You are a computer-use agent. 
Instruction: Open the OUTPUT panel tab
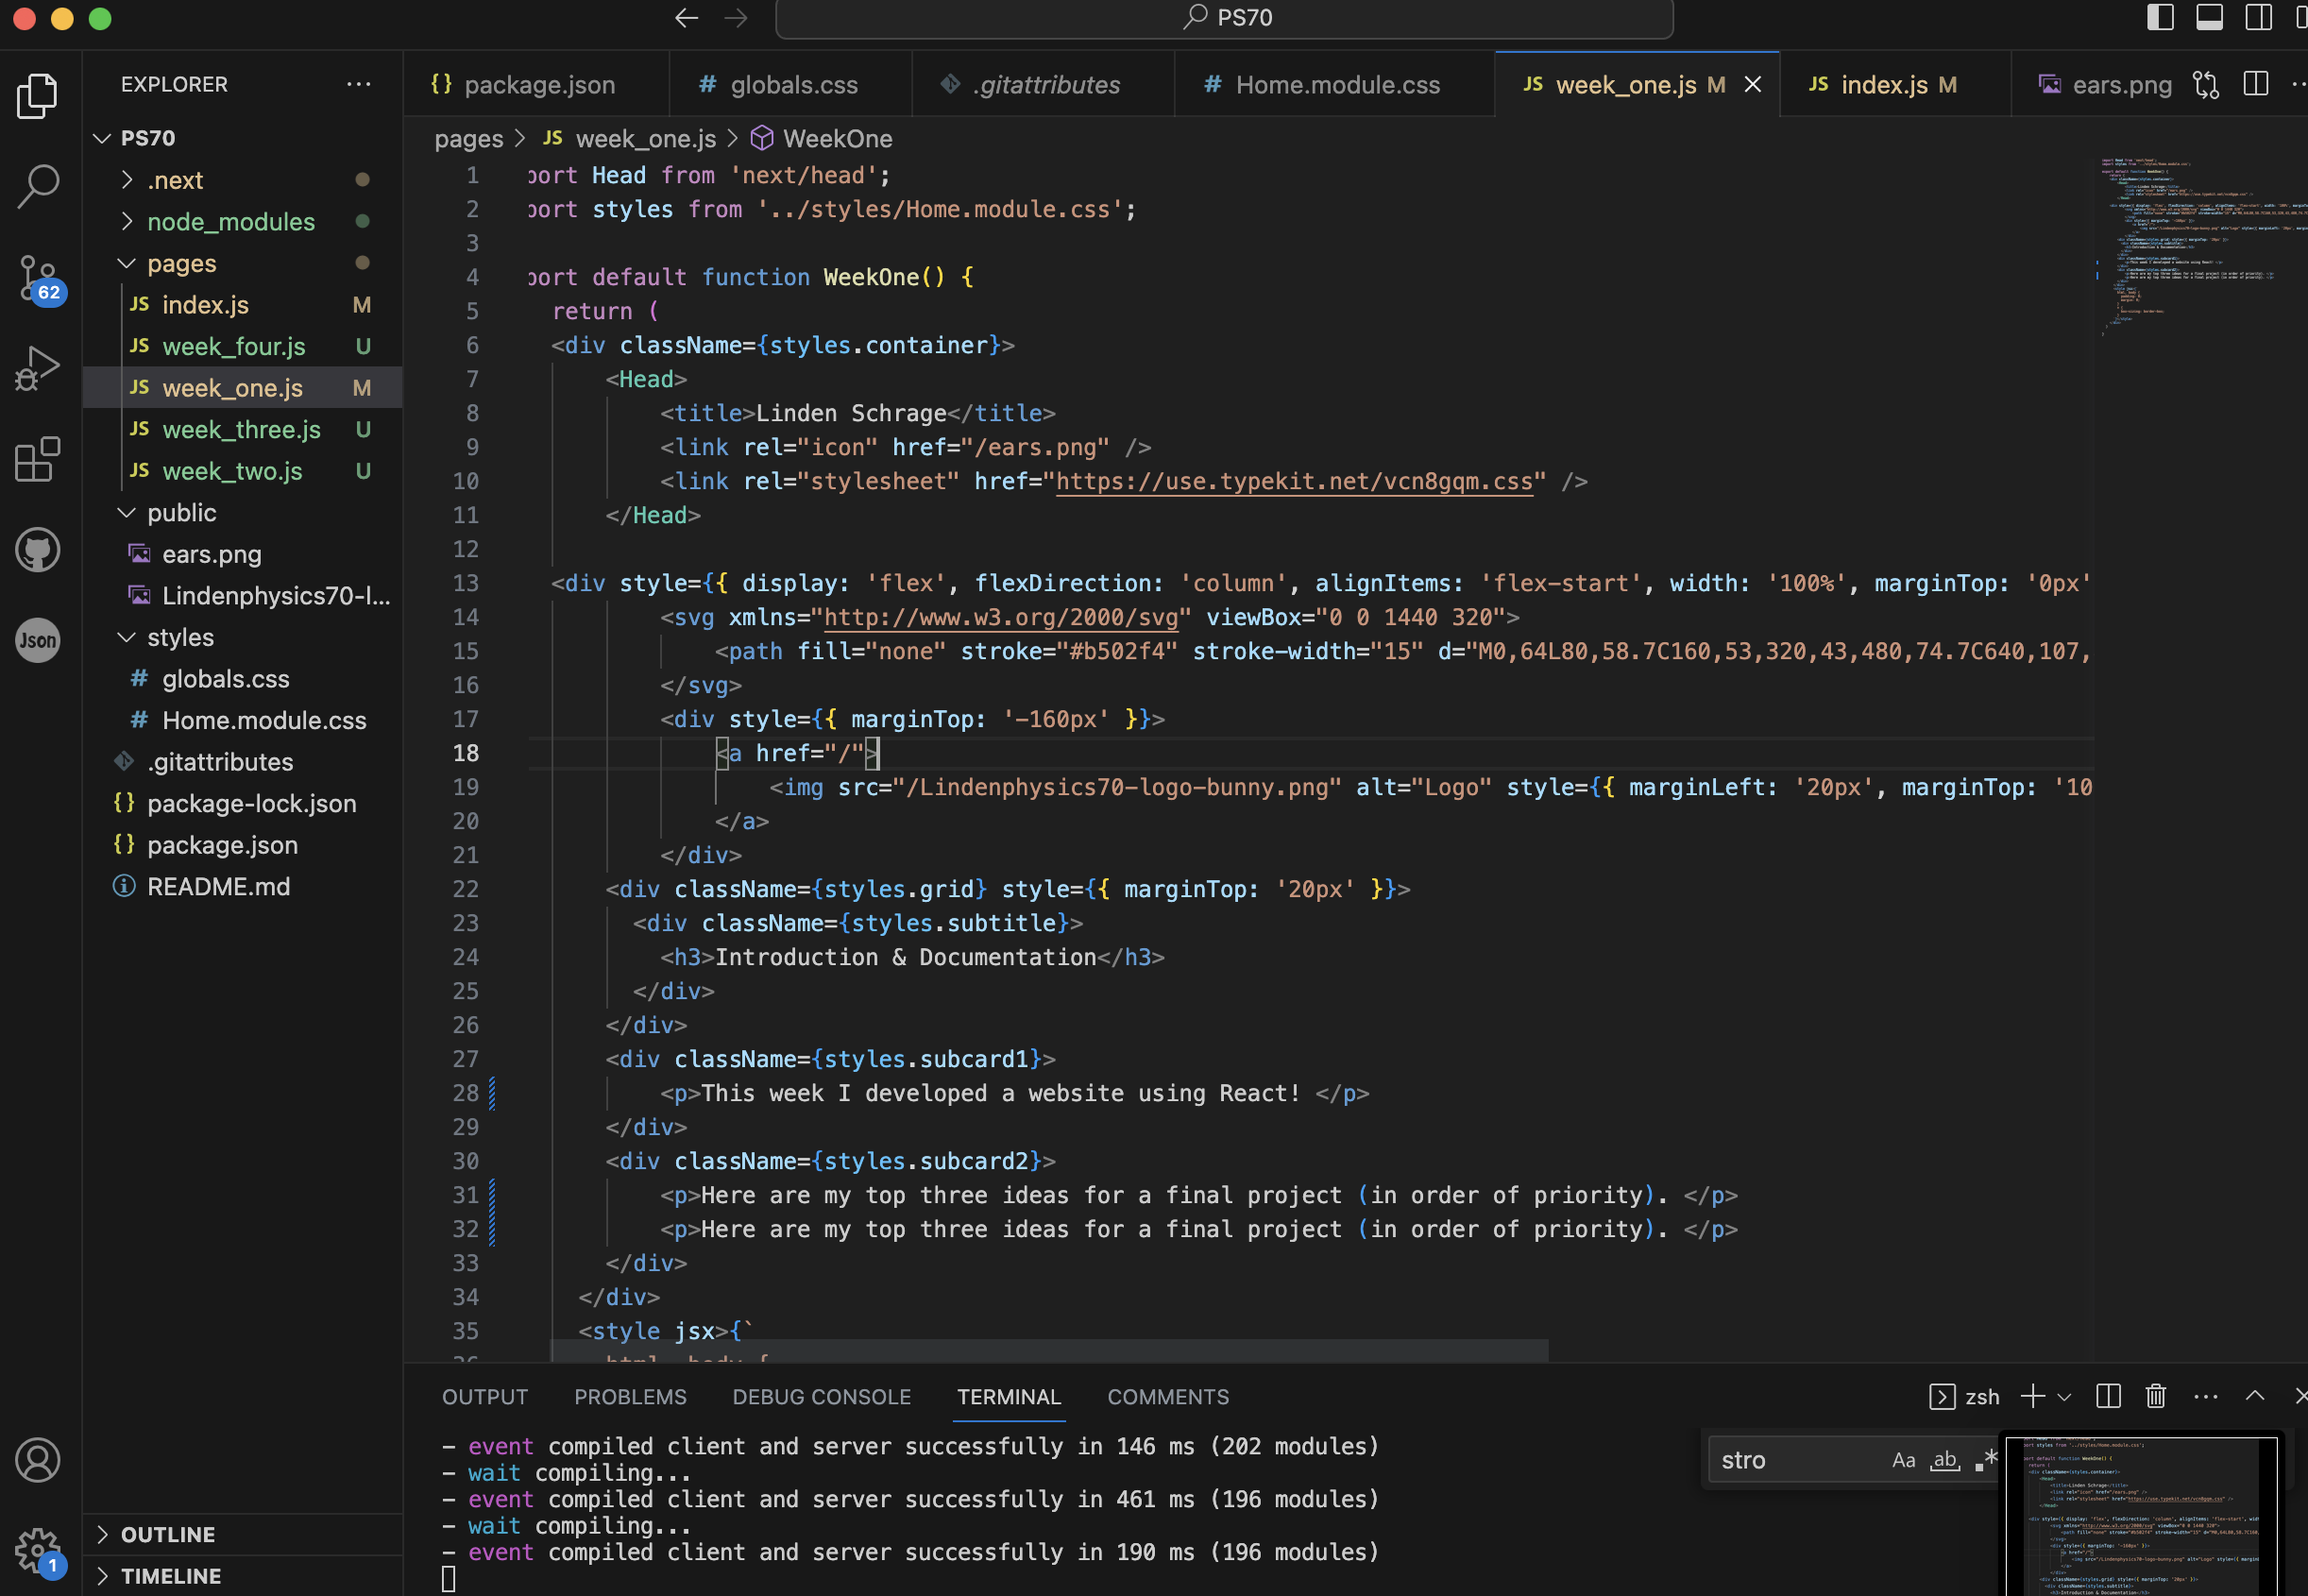click(485, 1396)
